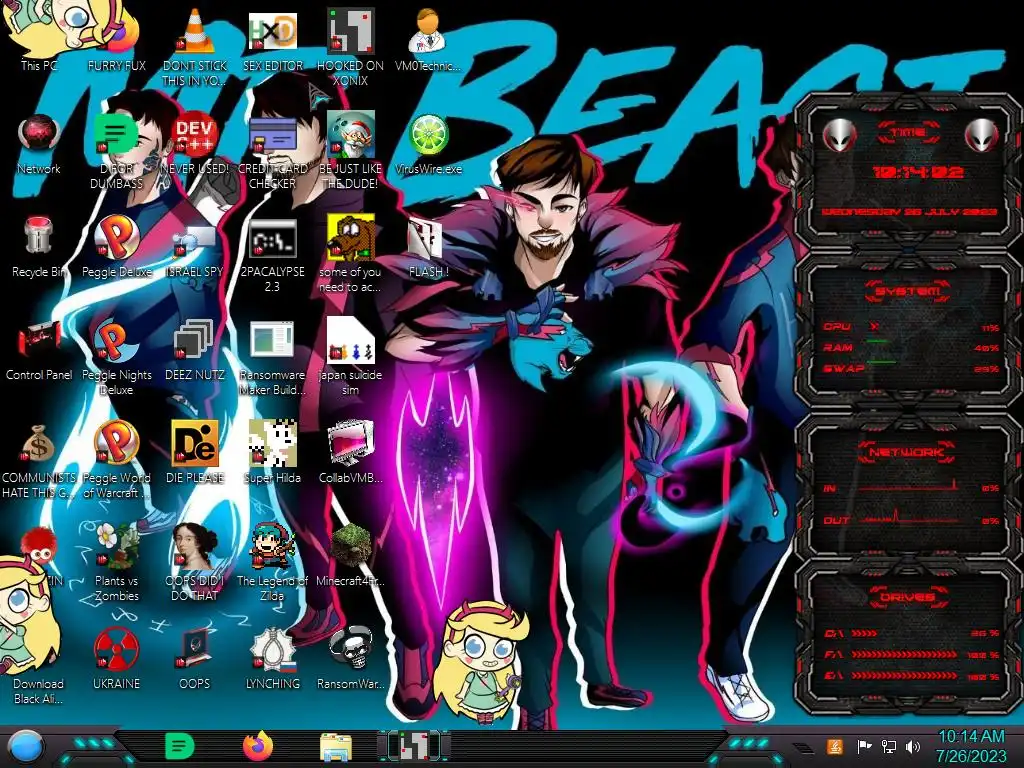Switch to the running Xonix taskbar app

(x=414, y=747)
